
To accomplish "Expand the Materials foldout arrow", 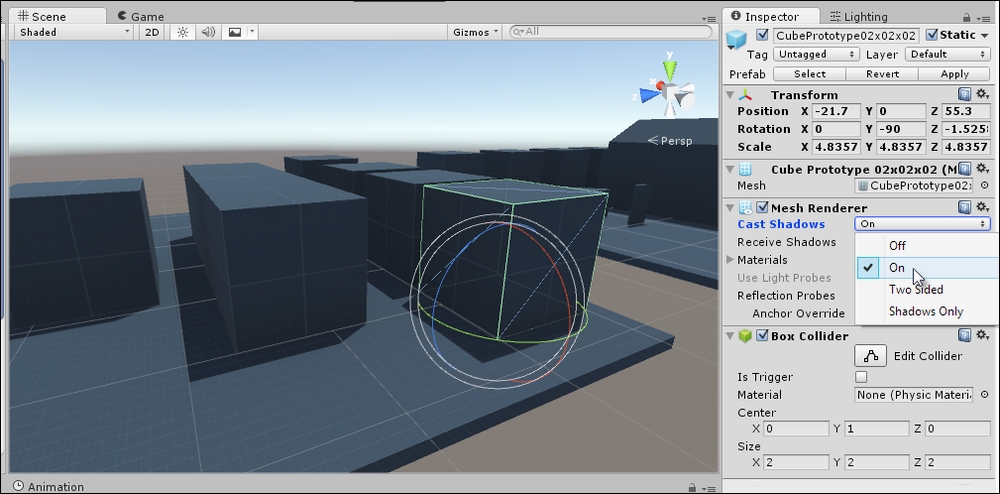I will [731, 260].
